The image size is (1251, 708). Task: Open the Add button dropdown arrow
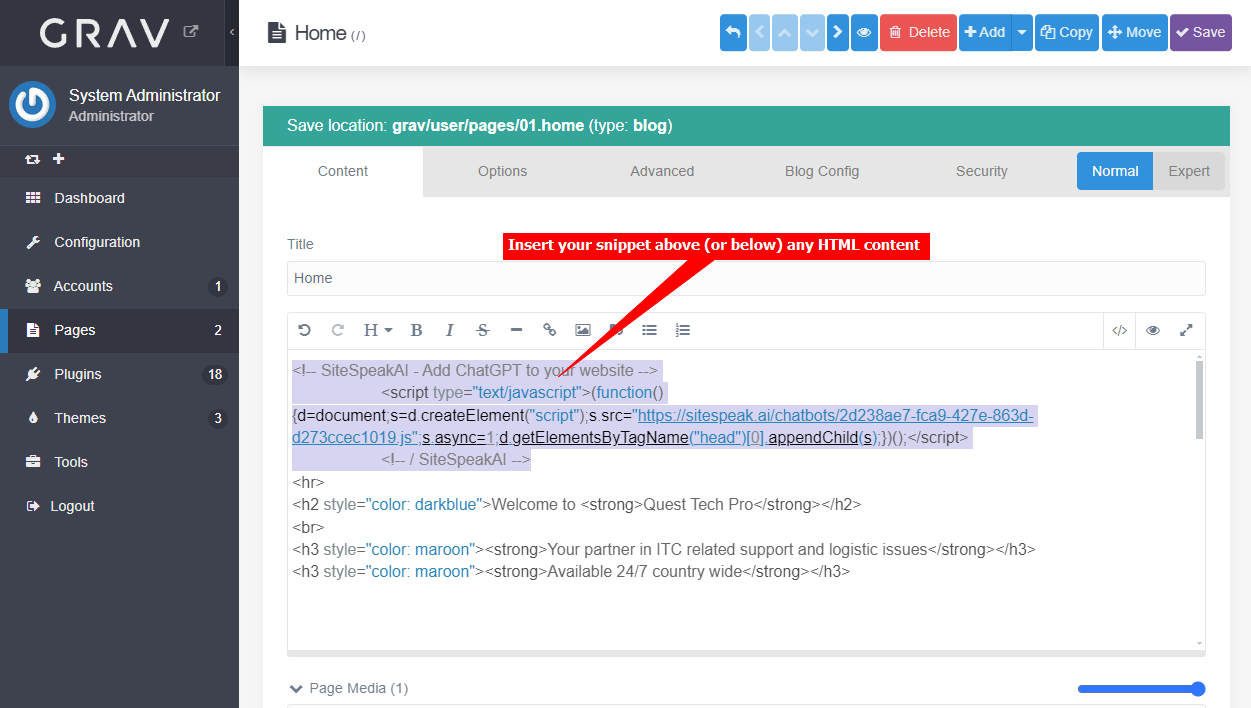(x=1021, y=32)
